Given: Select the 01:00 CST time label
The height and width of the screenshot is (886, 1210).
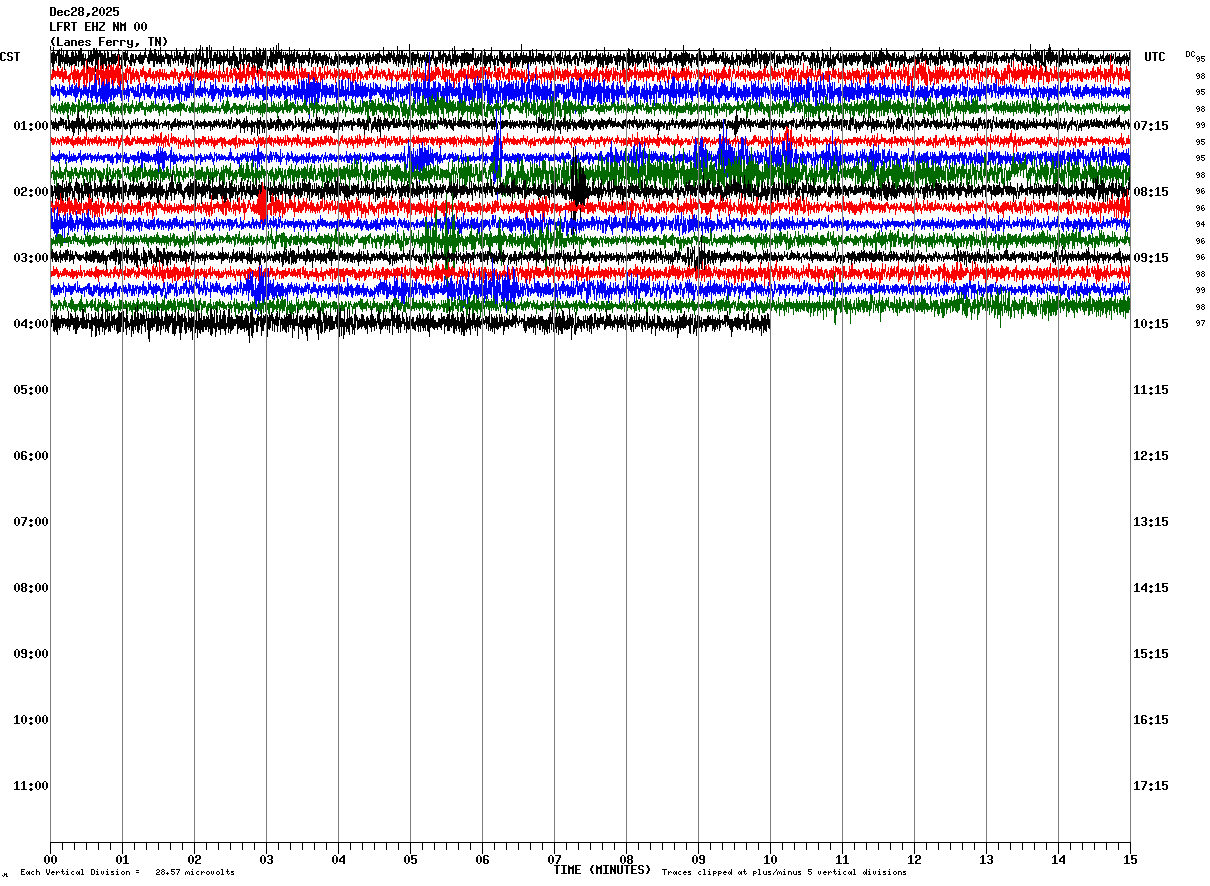Looking at the screenshot, I should (x=31, y=126).
